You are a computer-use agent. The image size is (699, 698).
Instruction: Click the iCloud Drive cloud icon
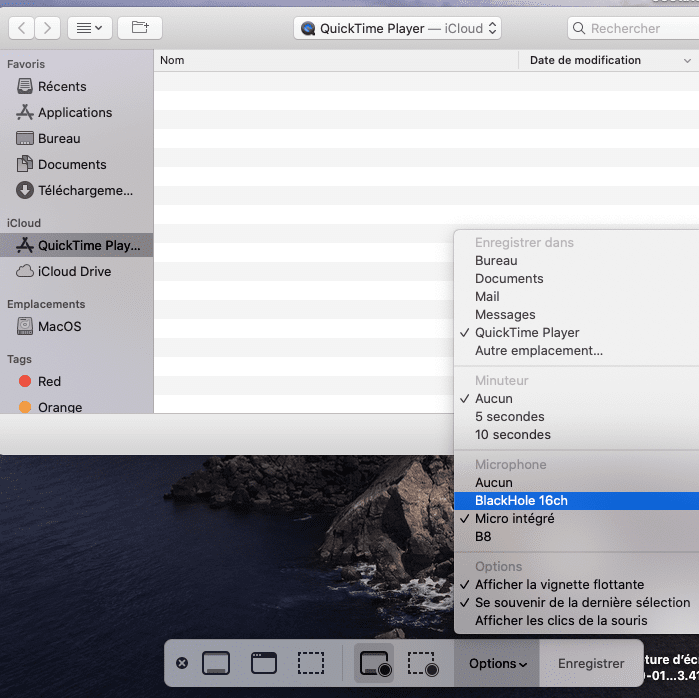(25, 271)
